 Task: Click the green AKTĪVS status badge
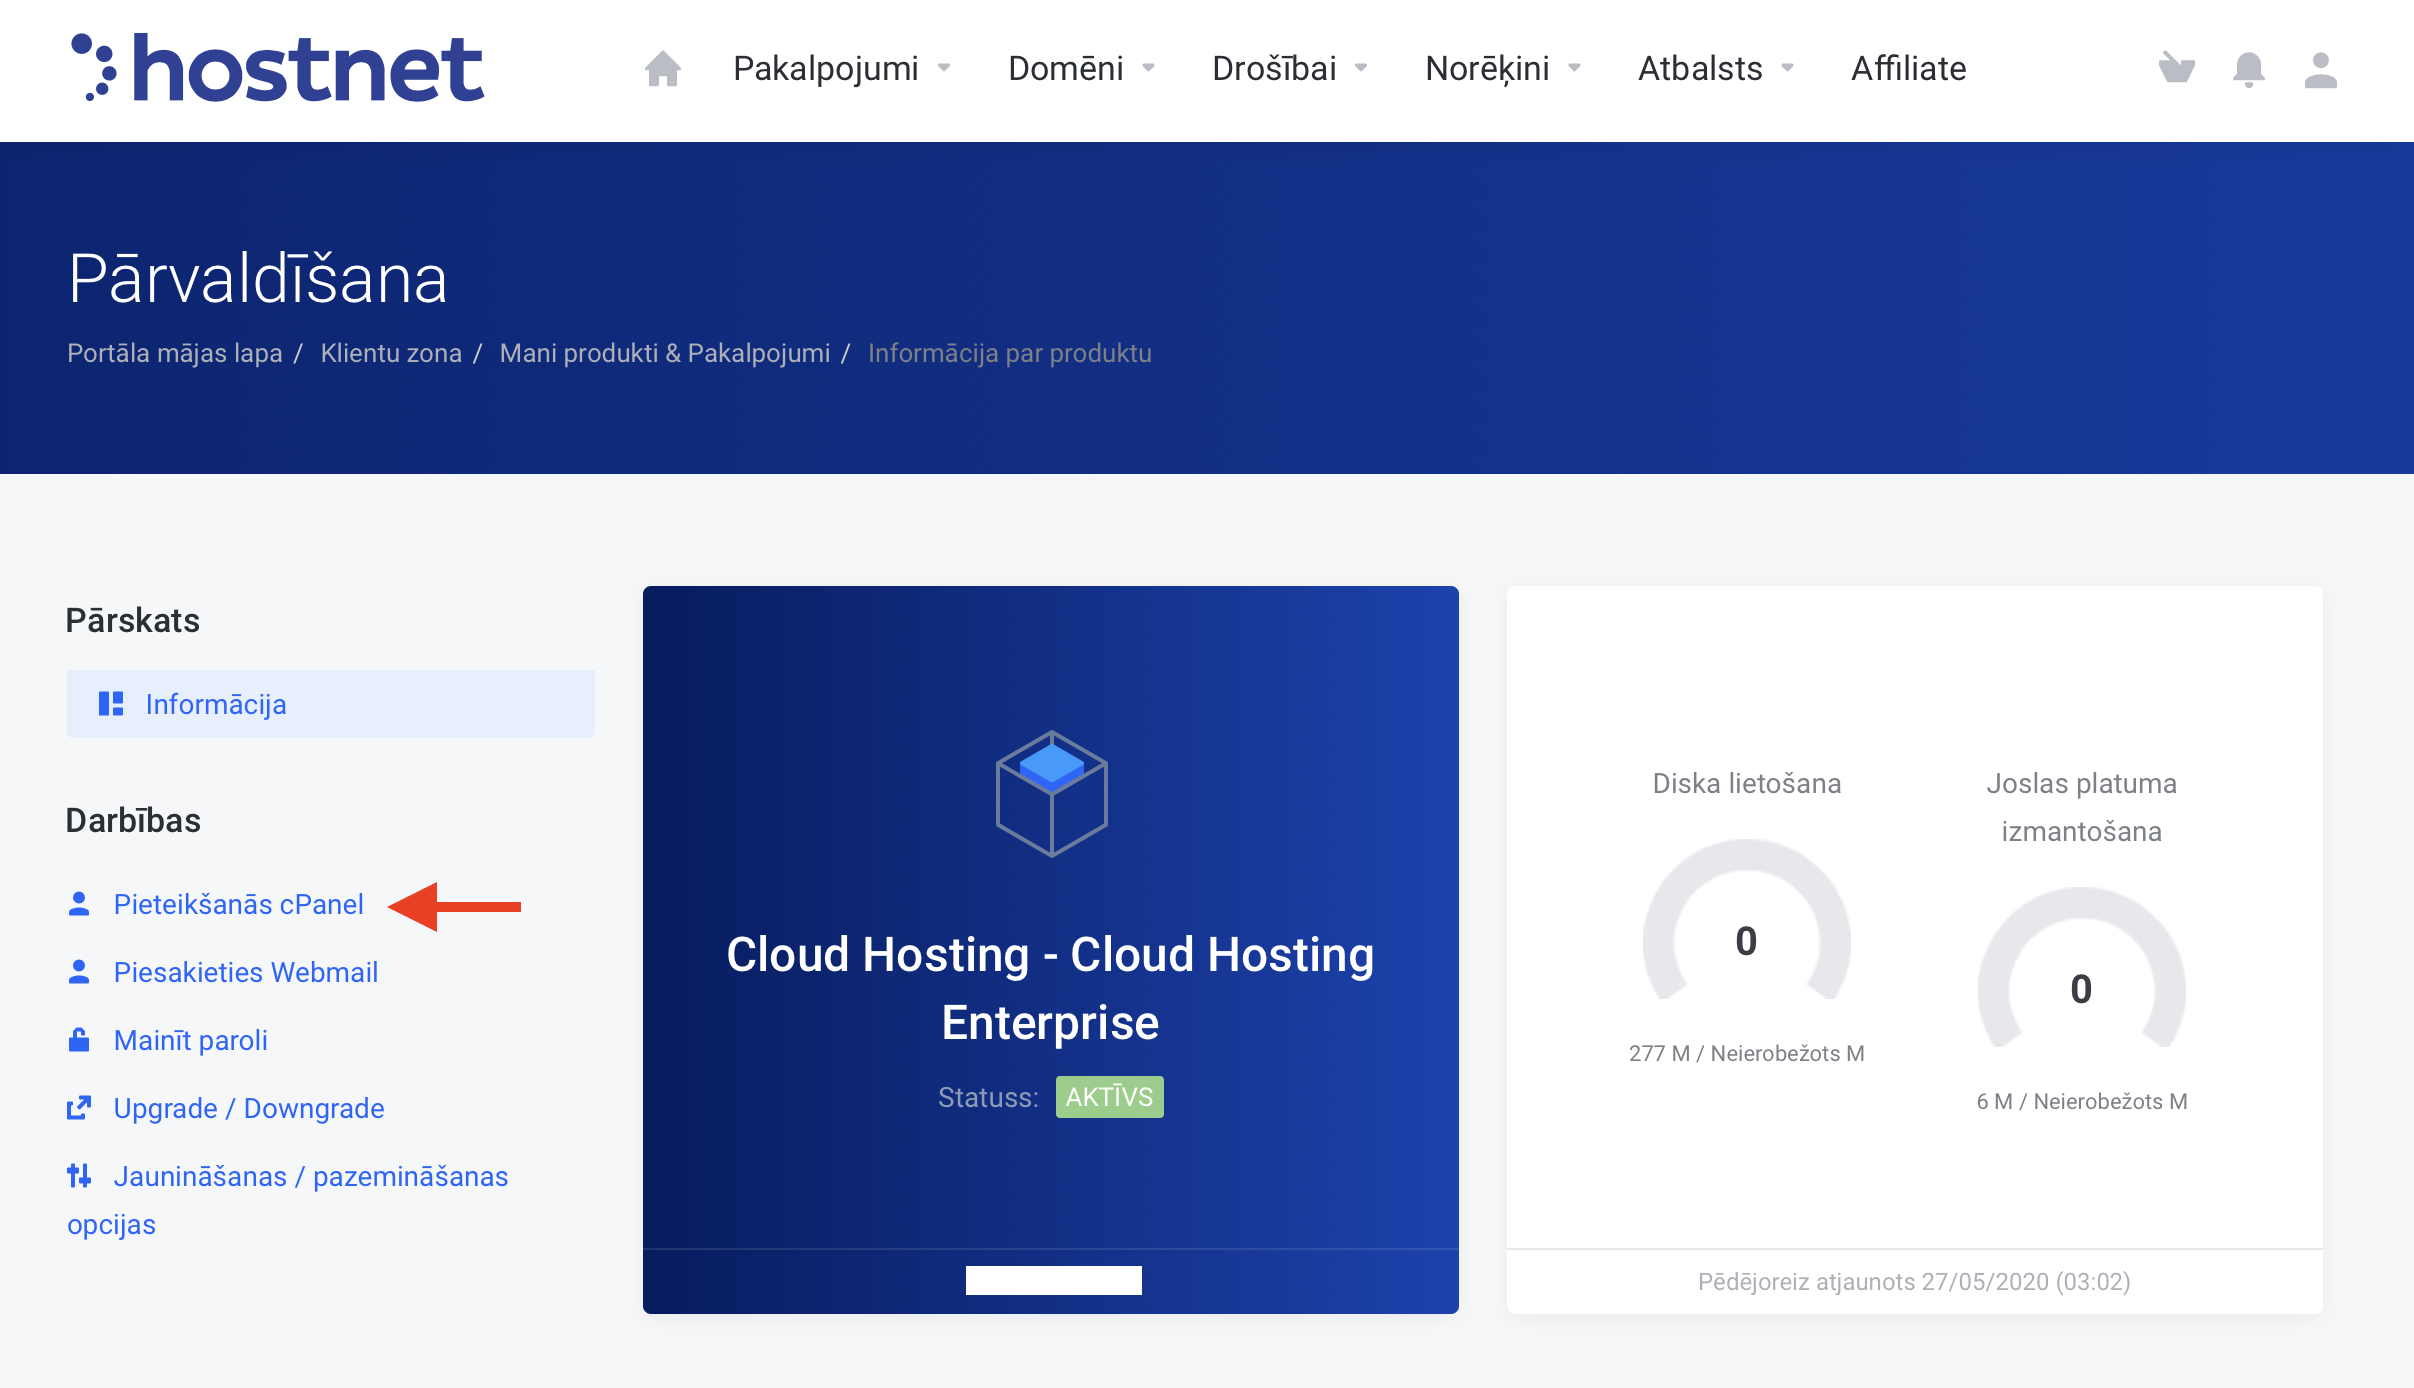[1109, 1097]
